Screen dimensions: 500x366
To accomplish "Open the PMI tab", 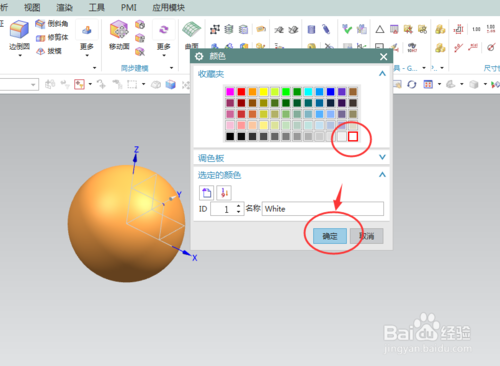I will click(129, 7).
